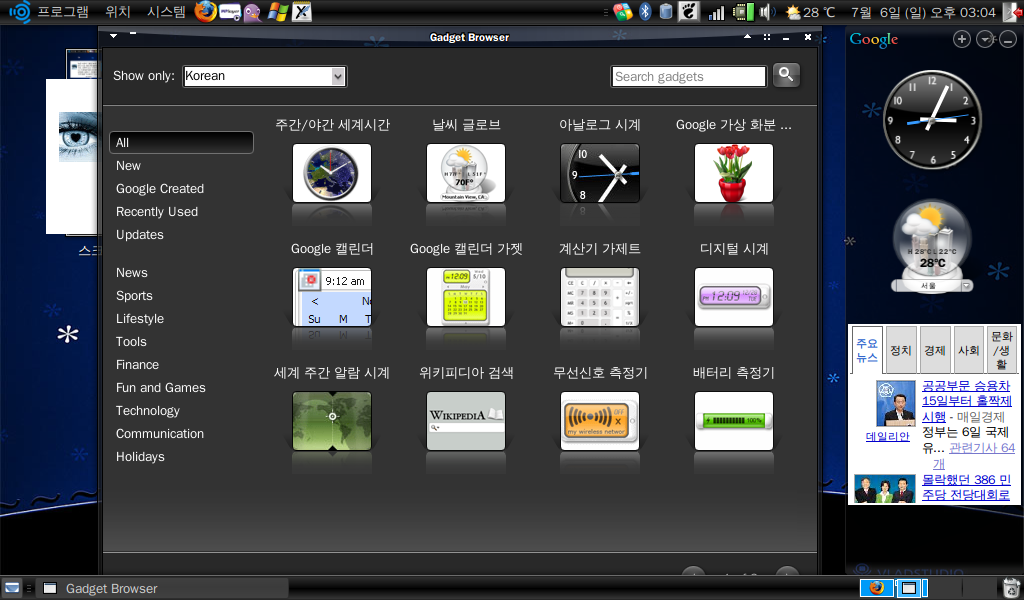This screenshot has height=600, width=1024.
Task: Launch Pidgin messenger from top panel
Action: (253, 12)
